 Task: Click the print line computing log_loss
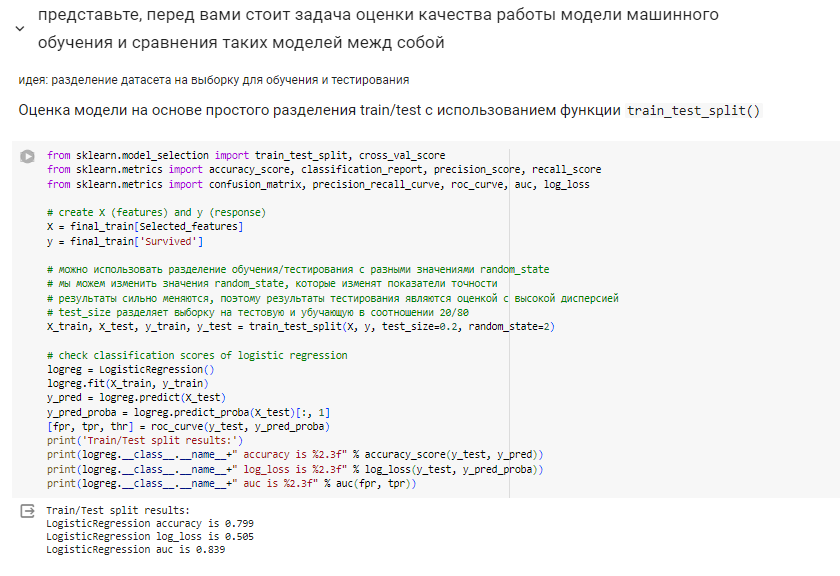pyautogui.click(x=295, y=469)
